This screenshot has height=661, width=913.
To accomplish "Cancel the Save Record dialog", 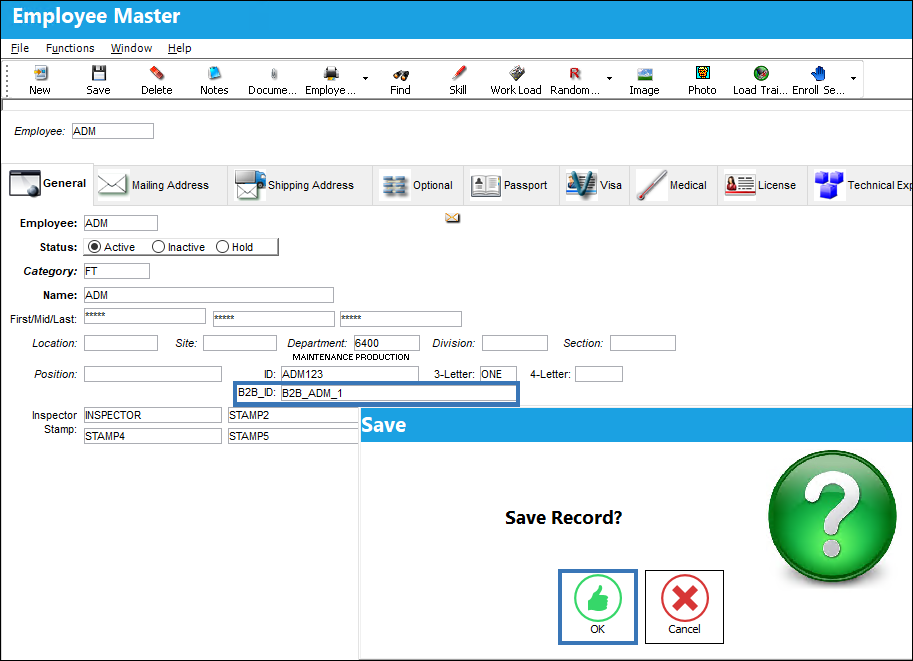I will coord(684,607).
